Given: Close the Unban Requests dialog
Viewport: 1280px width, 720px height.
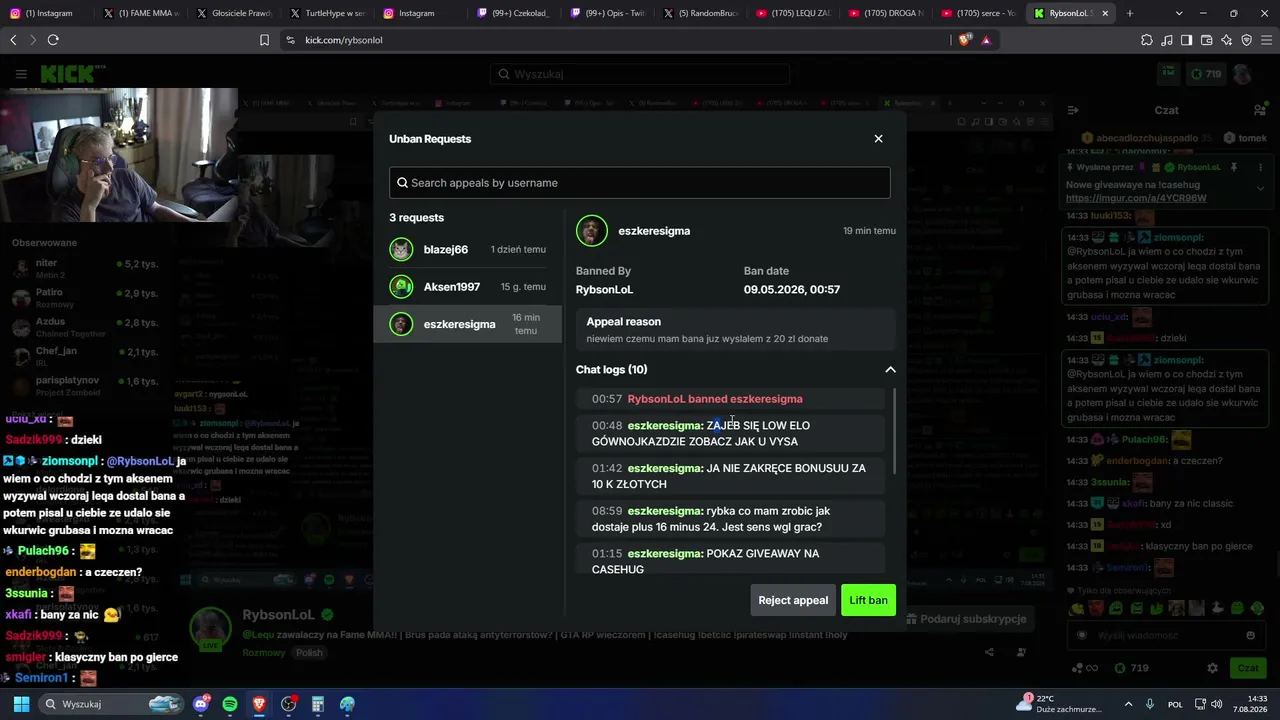Looking at the screenshot, I should click(x=878, y=139).
